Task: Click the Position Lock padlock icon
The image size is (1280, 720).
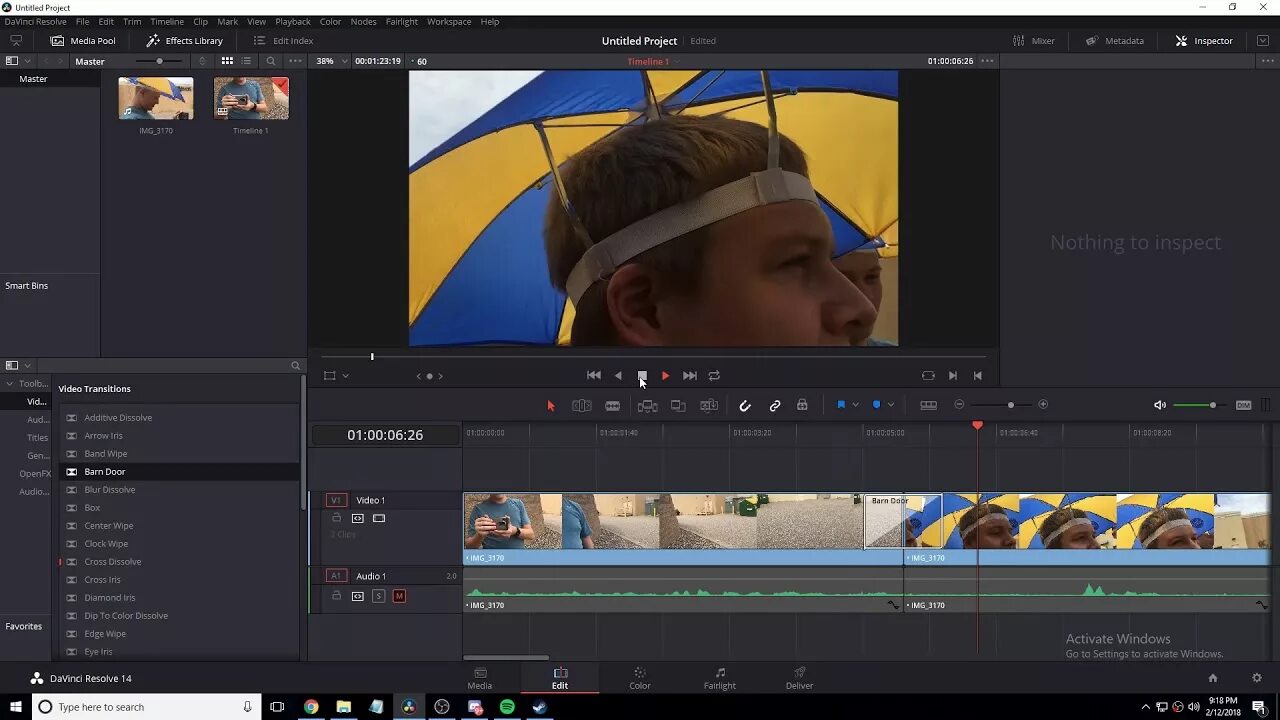Action: (x=802, y=405)
